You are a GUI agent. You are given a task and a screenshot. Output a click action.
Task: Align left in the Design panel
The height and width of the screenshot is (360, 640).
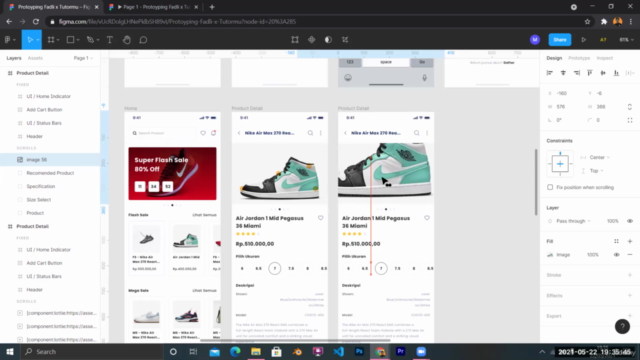coord(550,73)
